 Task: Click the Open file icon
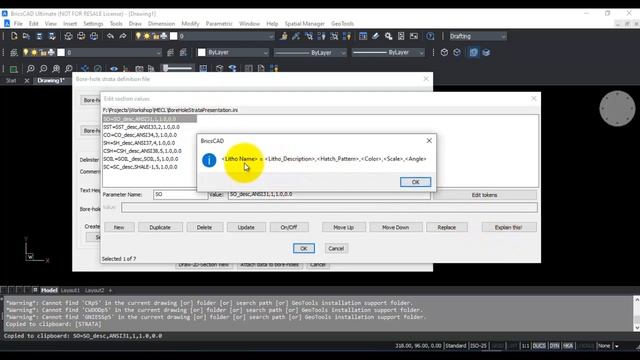26,36
